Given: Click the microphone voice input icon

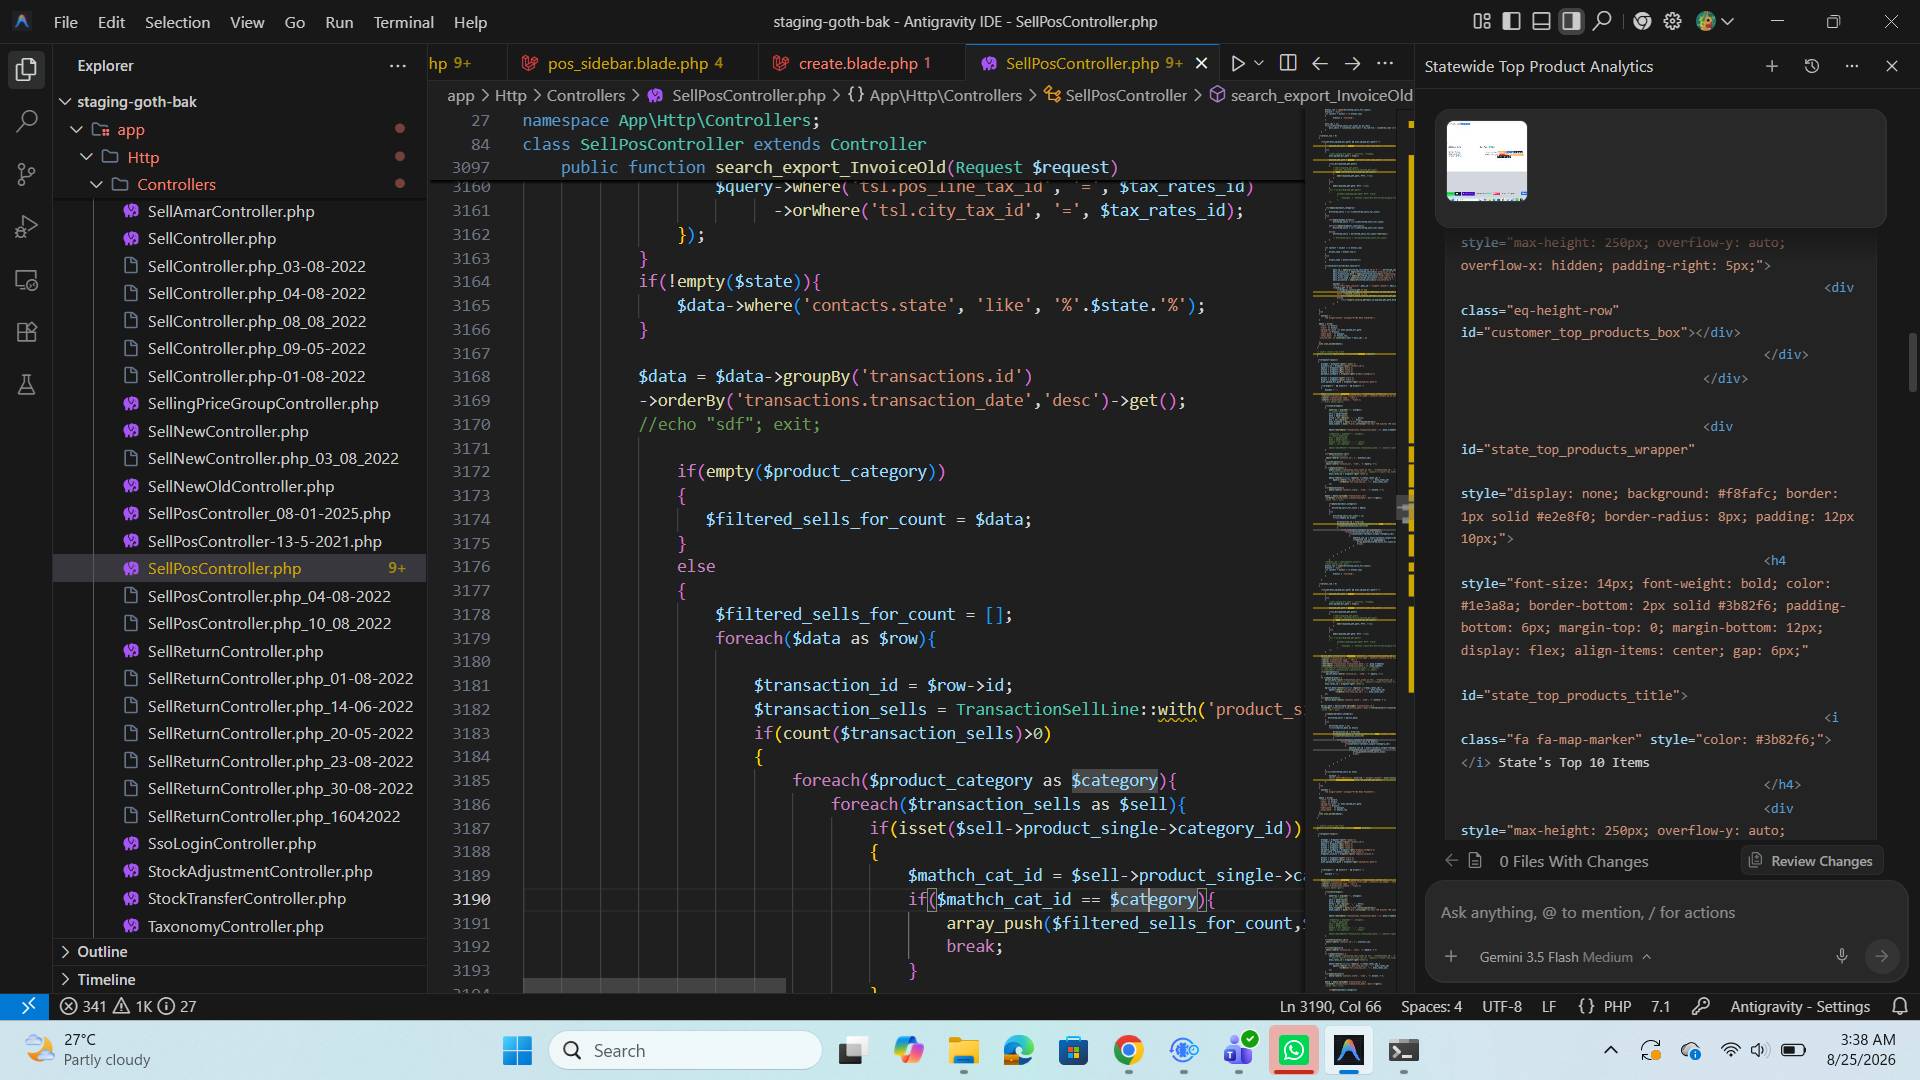Looking at the screenshot, I should (1841, 956).
